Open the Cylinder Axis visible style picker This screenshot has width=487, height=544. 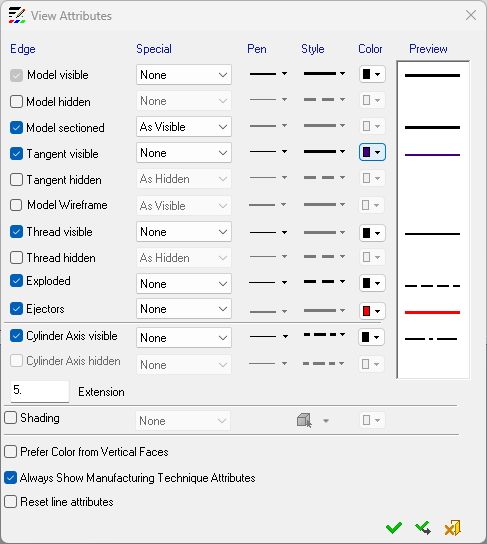[x=324, y=335]
